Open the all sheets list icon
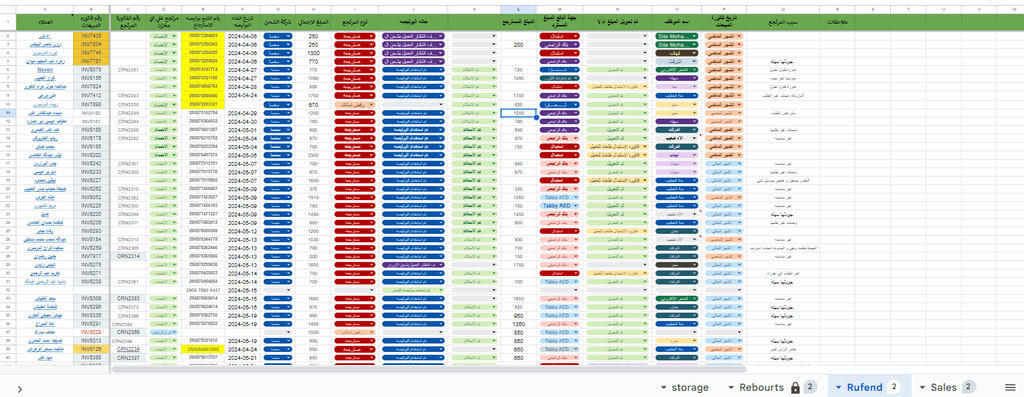This screenshot has width=1024, height=397. point(1010,387)
